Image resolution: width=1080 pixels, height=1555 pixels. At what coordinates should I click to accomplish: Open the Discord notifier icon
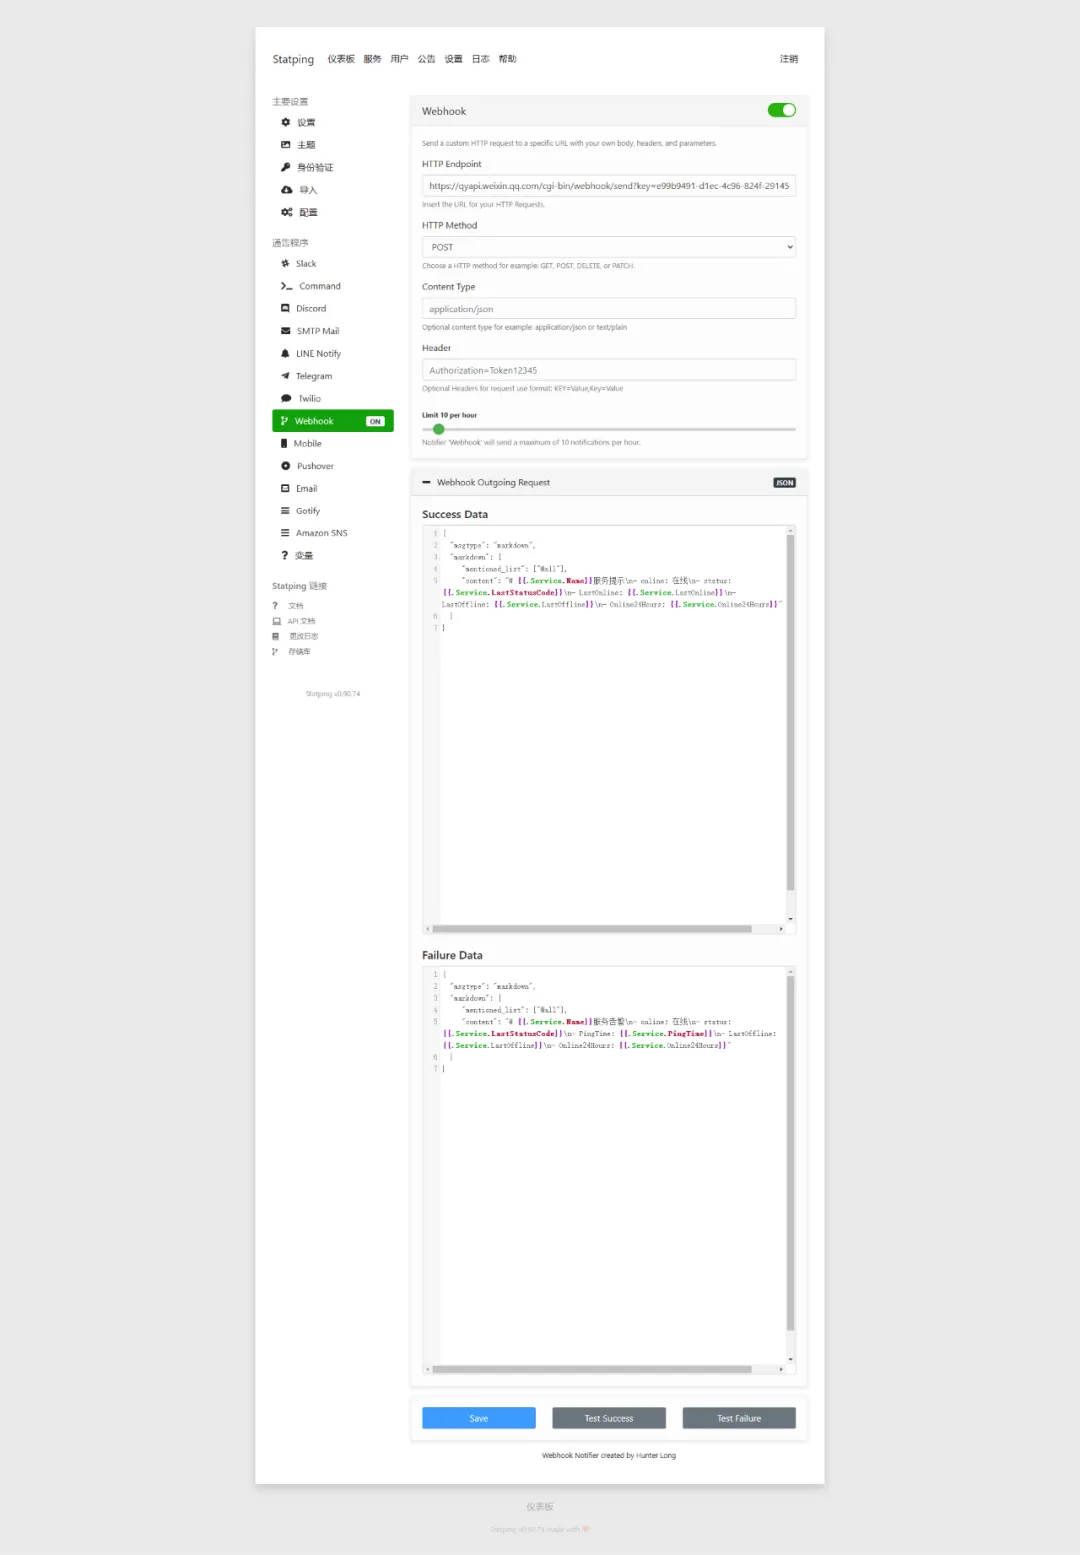click(x=285, y=309)
